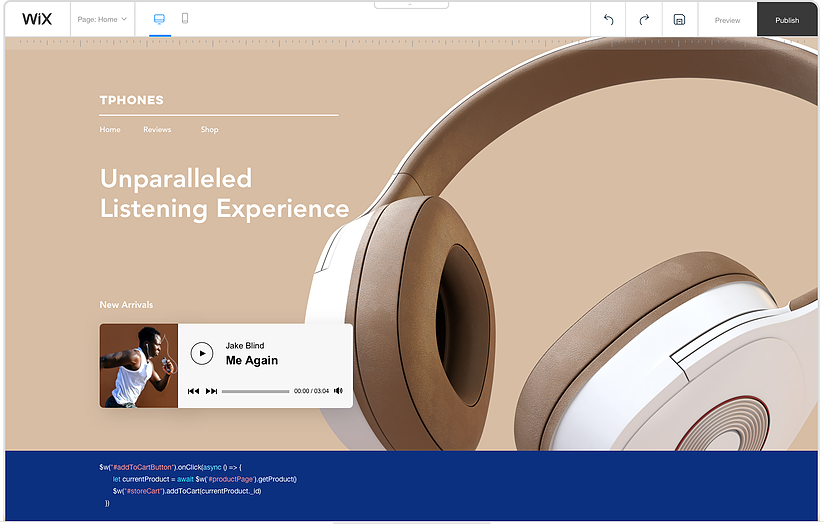The image size is (824, 524).
Task: Switch to desktop view icon
Action: pyautogui.click(x=159, y=19)
